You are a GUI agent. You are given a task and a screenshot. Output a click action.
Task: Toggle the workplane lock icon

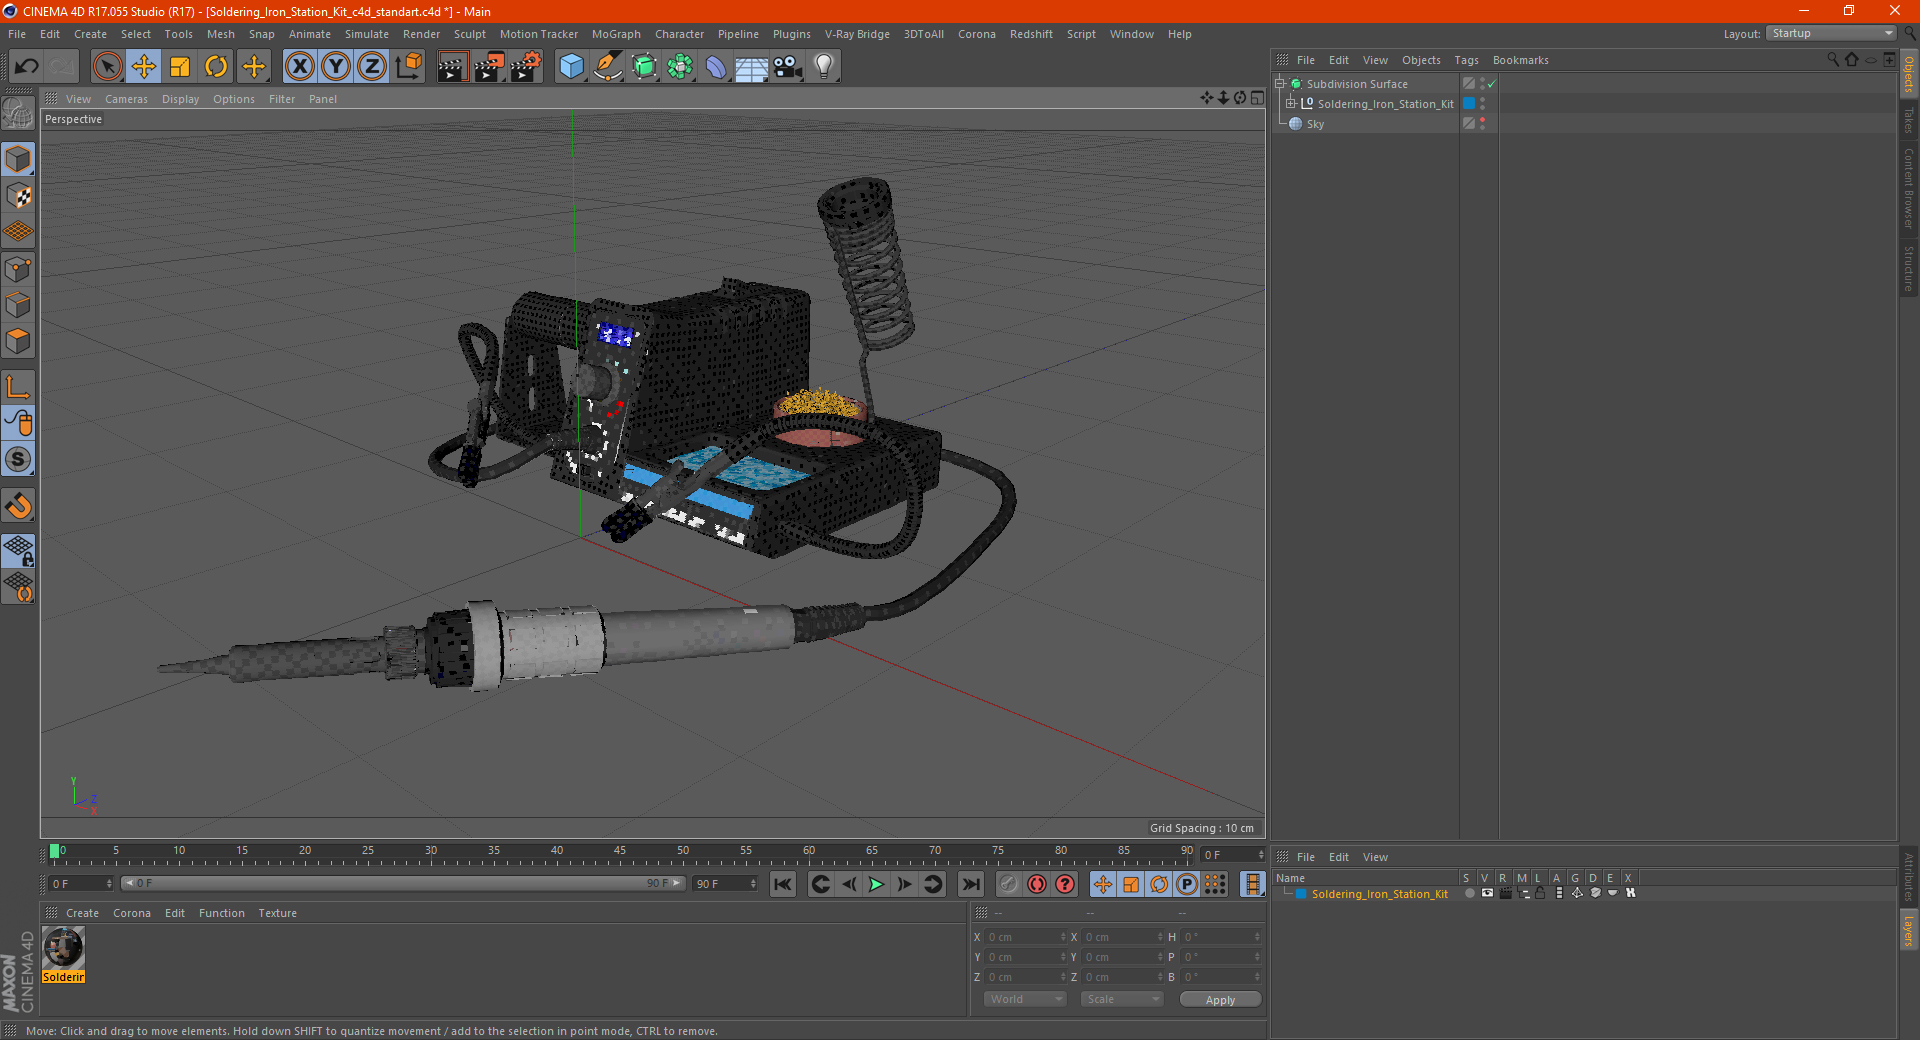point(18,551)
